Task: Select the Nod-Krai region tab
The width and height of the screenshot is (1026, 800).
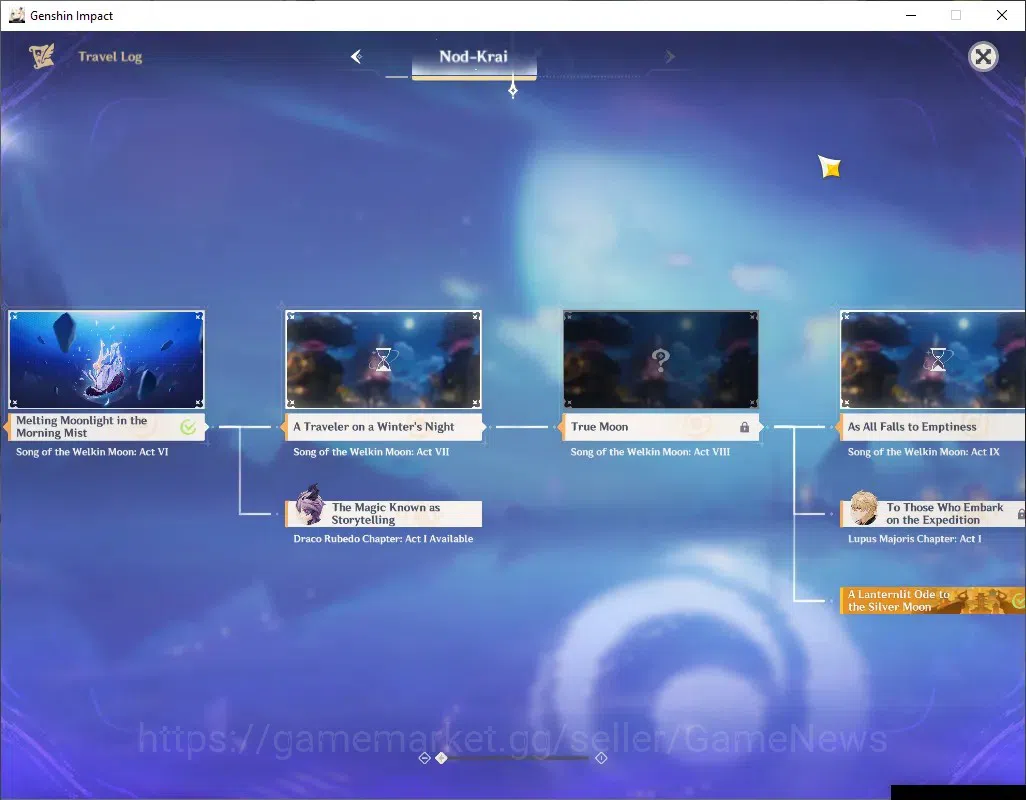Action: [x=474, y=60]
